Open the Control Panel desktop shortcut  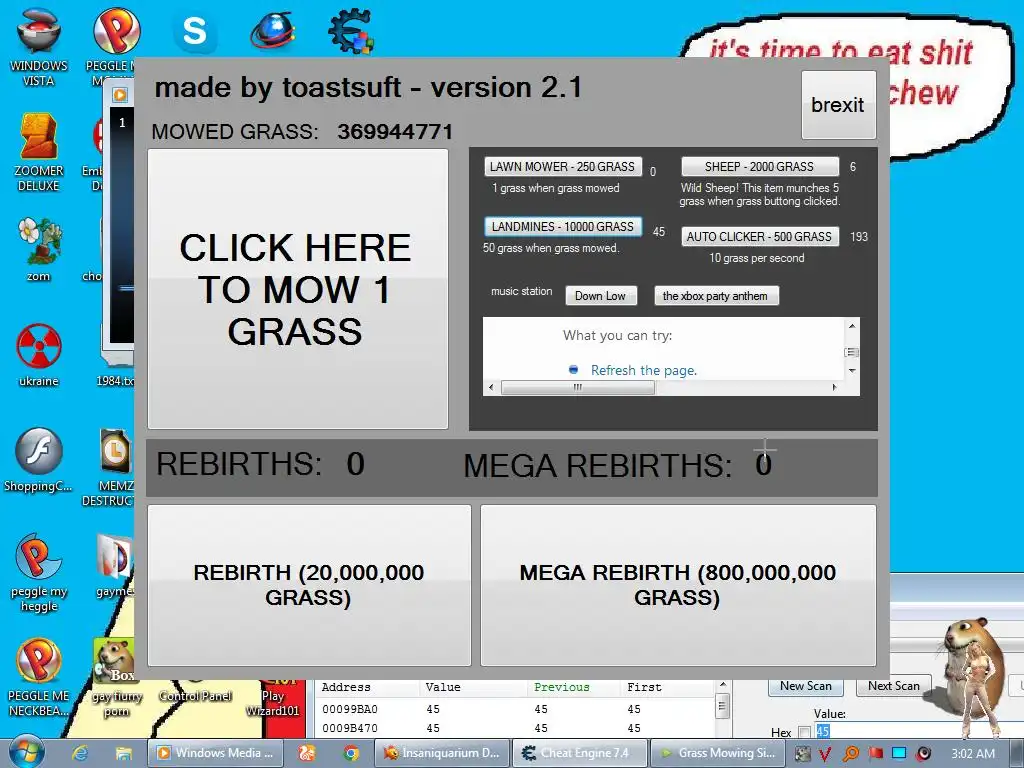195,695
